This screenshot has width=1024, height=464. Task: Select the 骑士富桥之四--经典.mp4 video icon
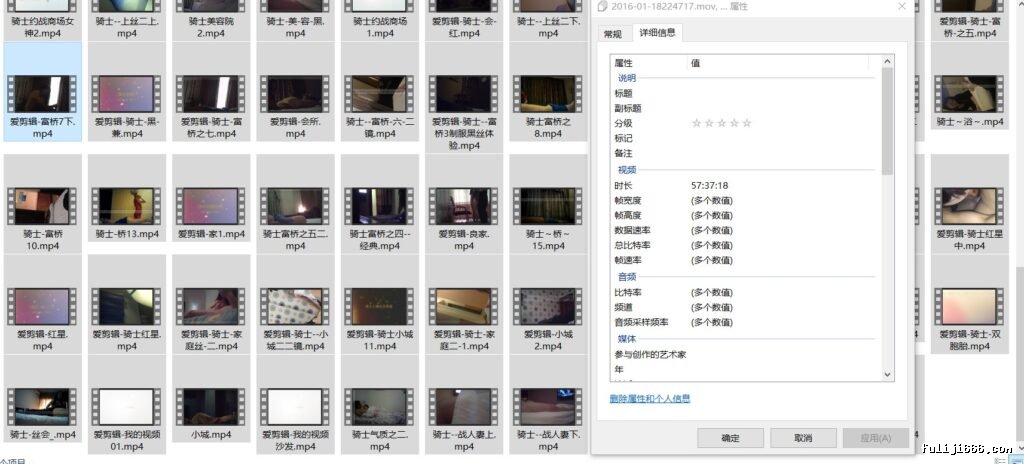379,206
